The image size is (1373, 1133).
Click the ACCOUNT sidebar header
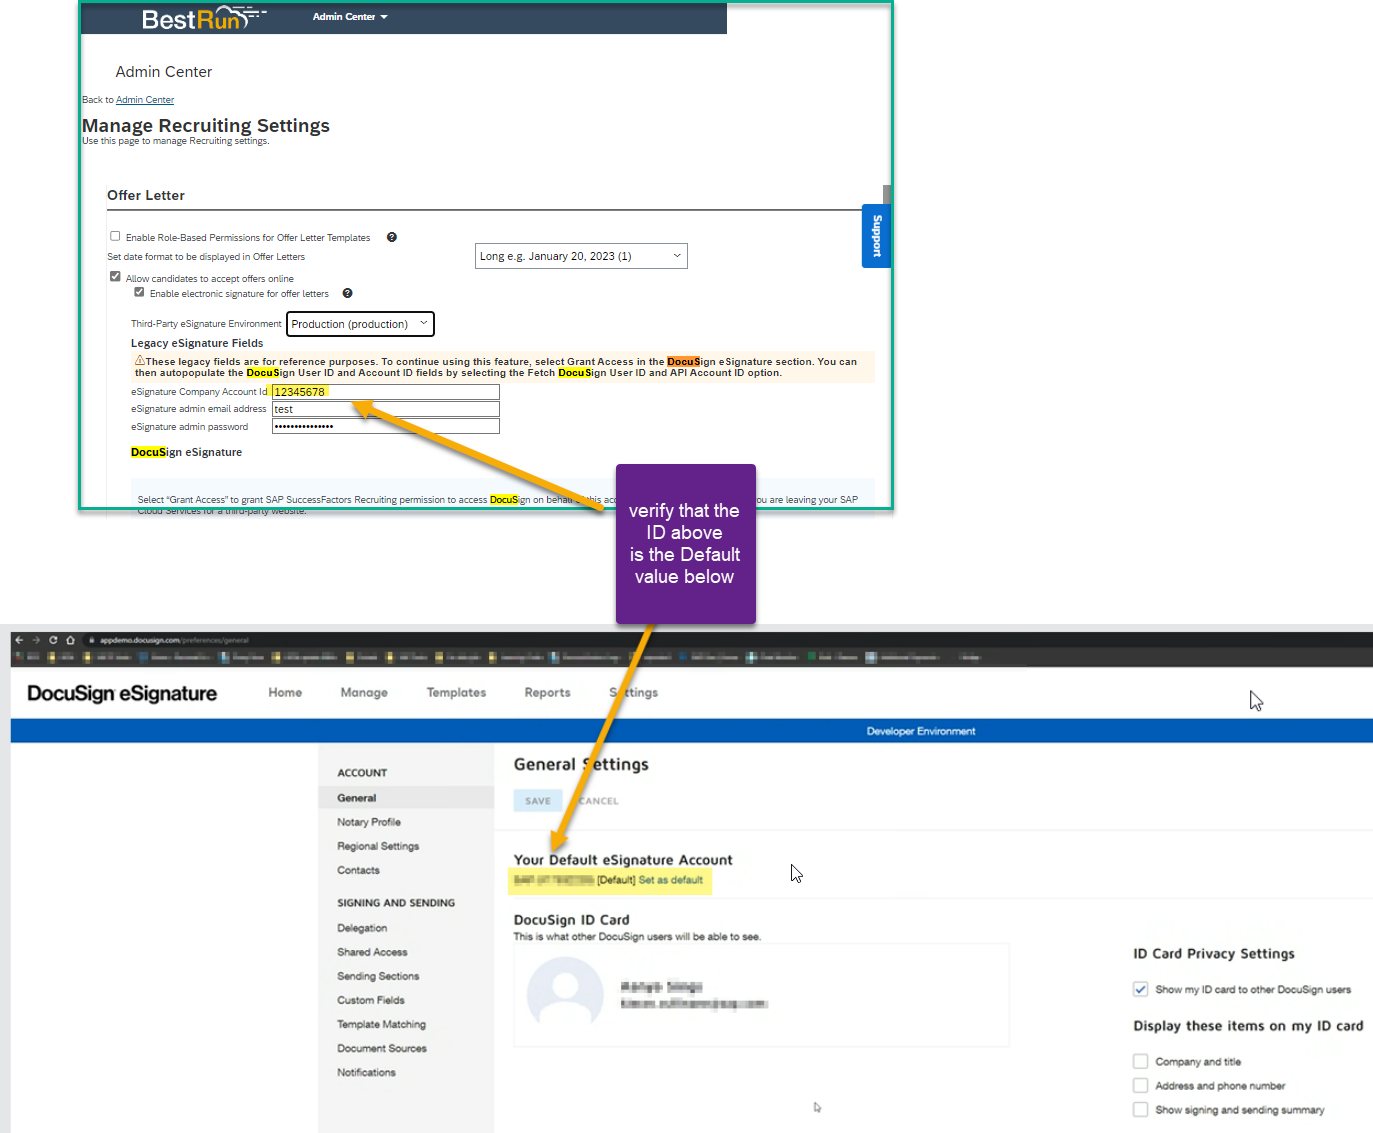[x=362, y=773]
